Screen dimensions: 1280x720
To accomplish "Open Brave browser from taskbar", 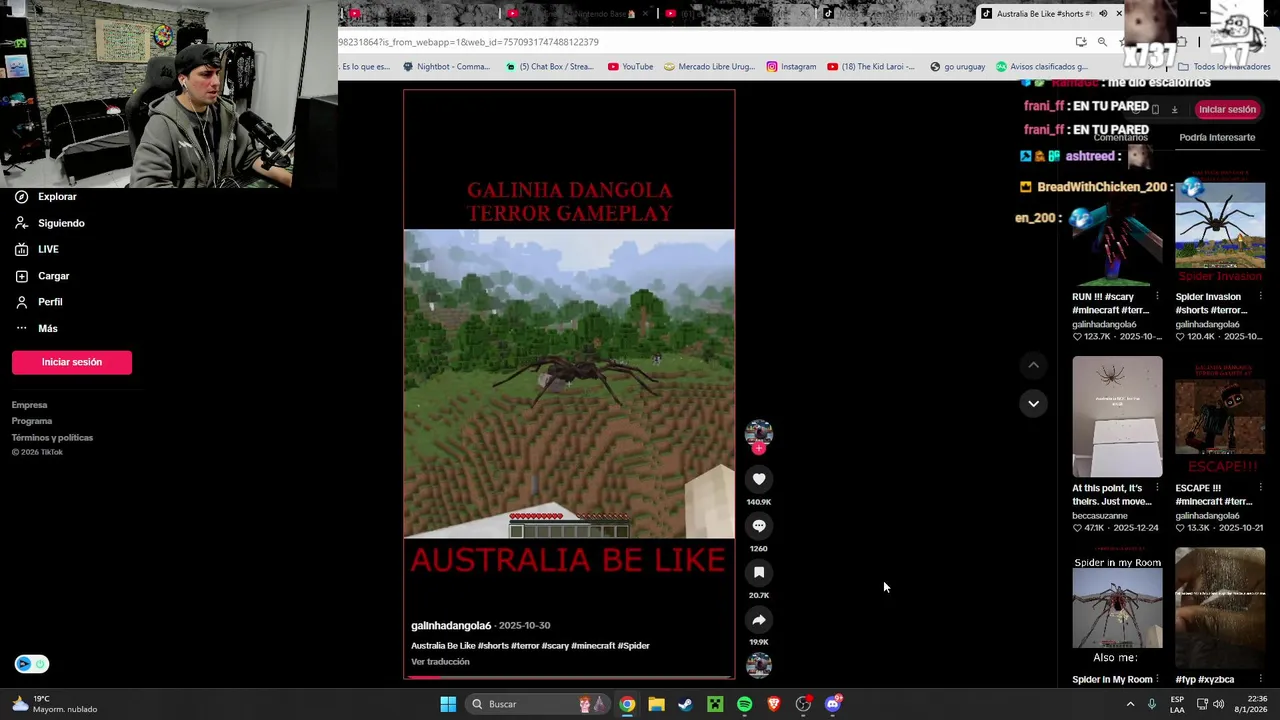I will click(x=773, y=704).
